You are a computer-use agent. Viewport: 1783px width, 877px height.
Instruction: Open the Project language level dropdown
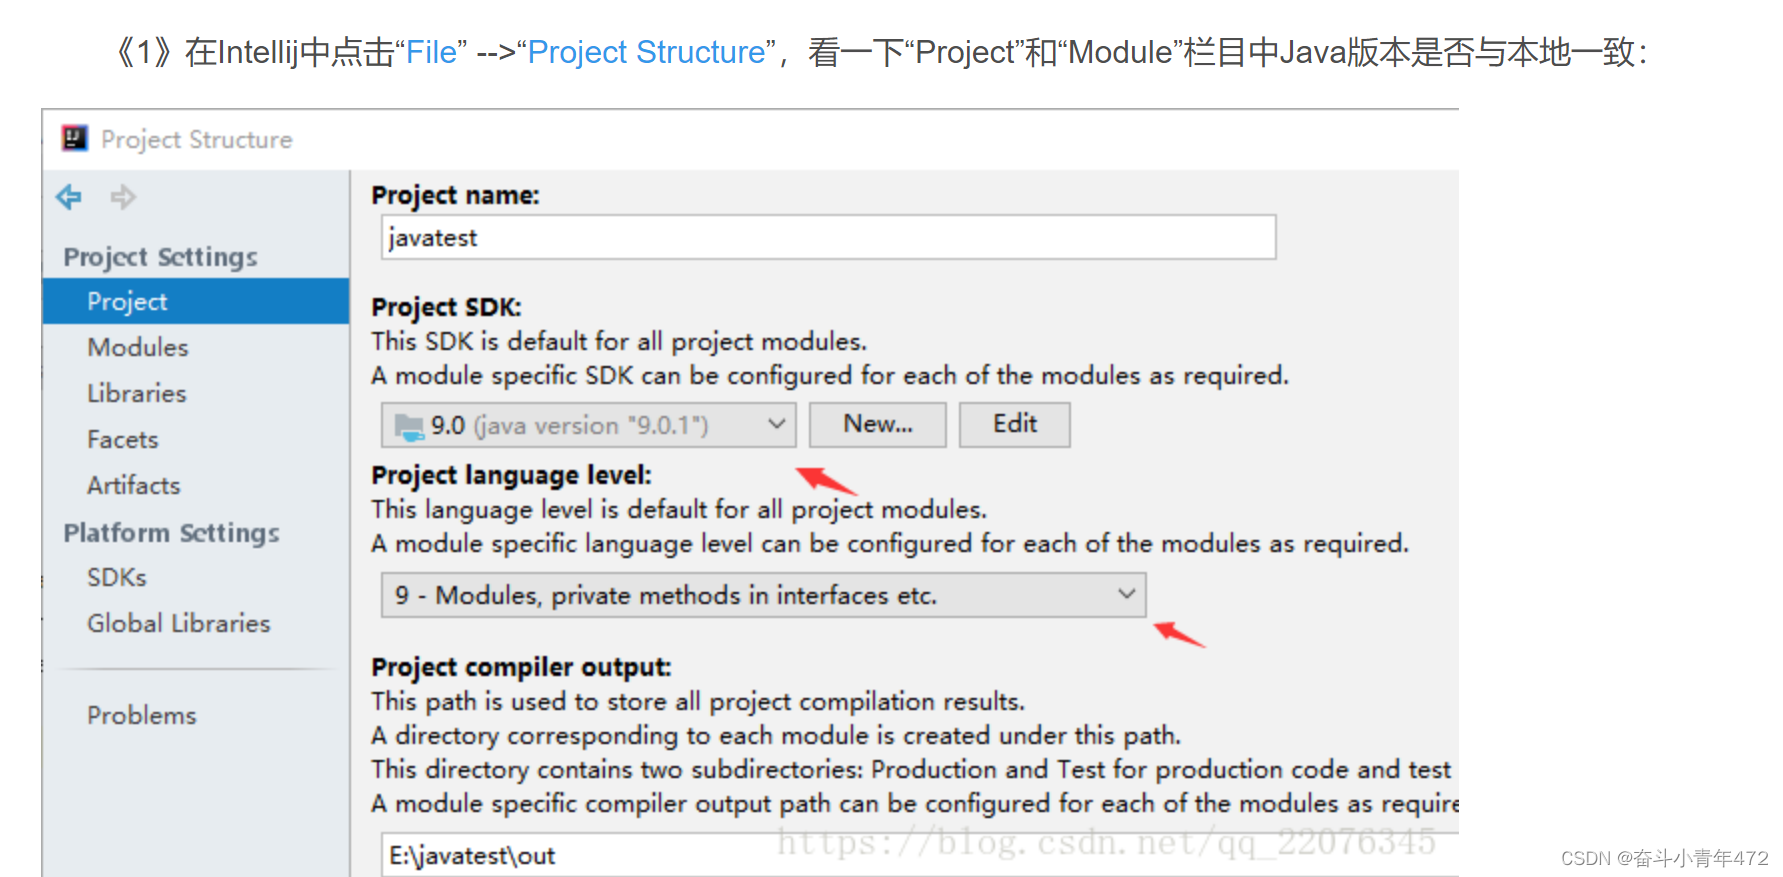click(1128, 594)
